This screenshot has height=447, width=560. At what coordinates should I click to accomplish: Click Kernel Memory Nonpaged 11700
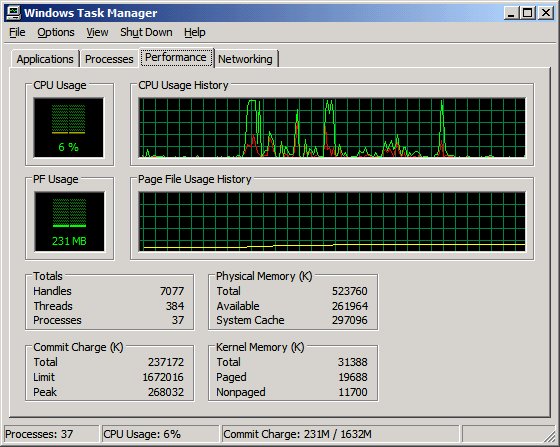[352, 392]
